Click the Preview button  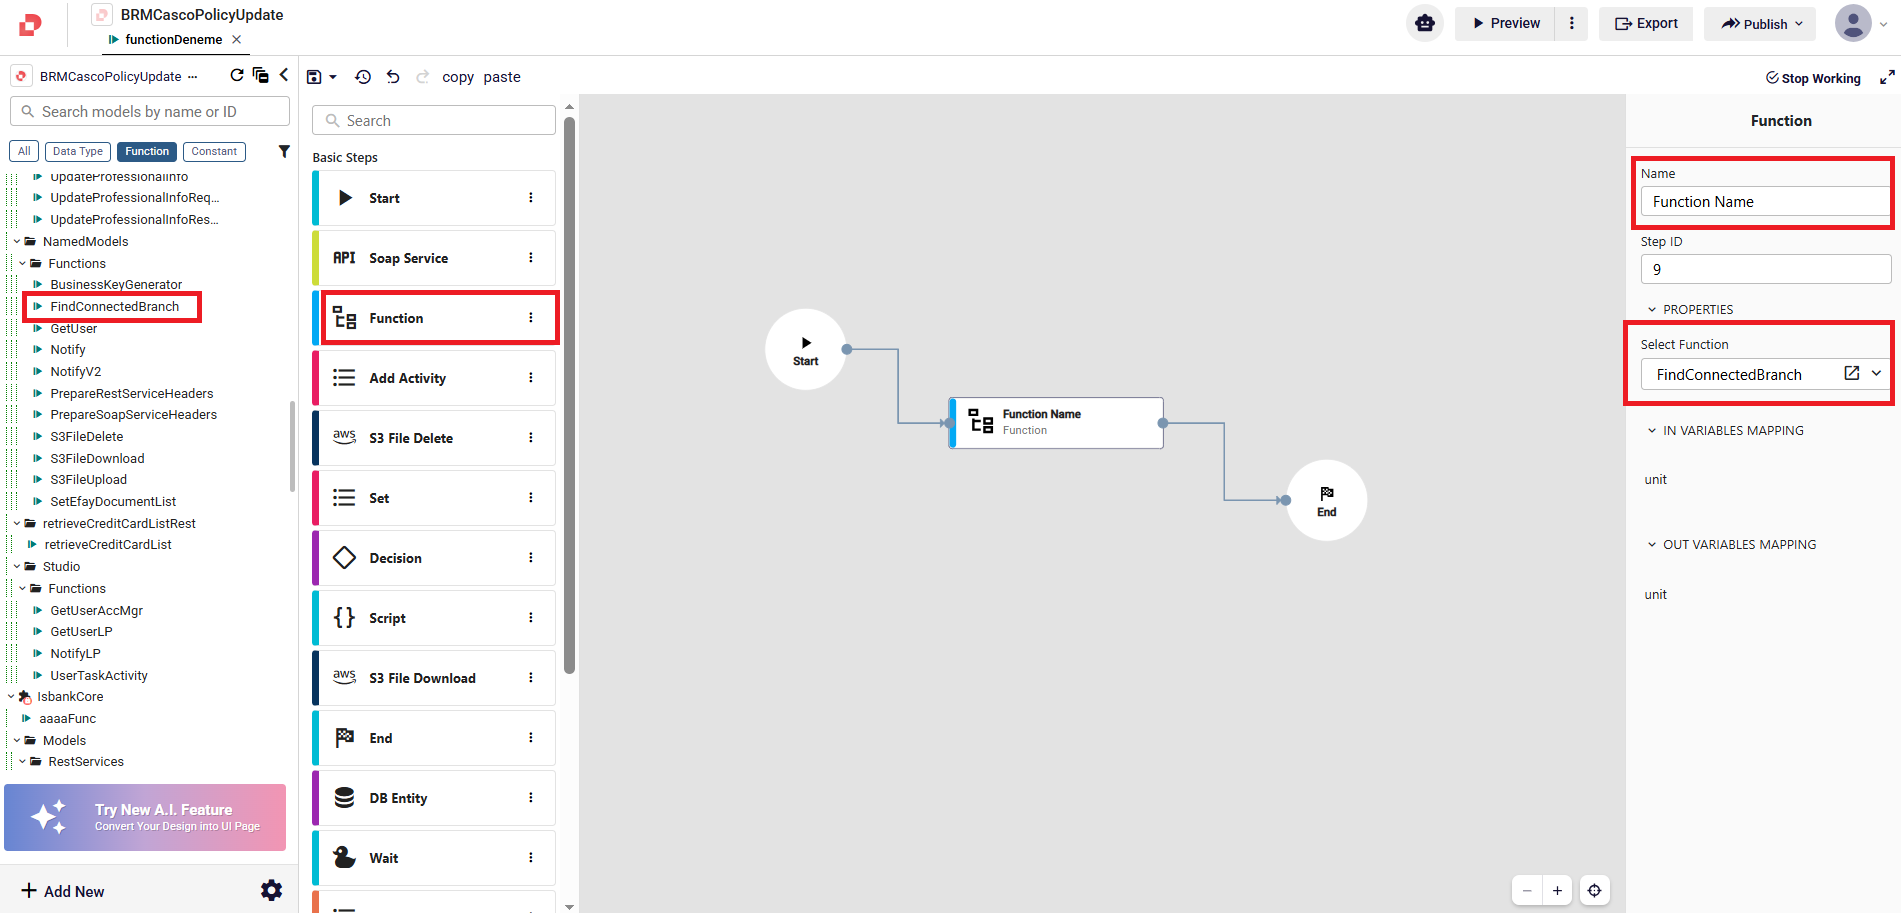click(x=1505, y=23)
